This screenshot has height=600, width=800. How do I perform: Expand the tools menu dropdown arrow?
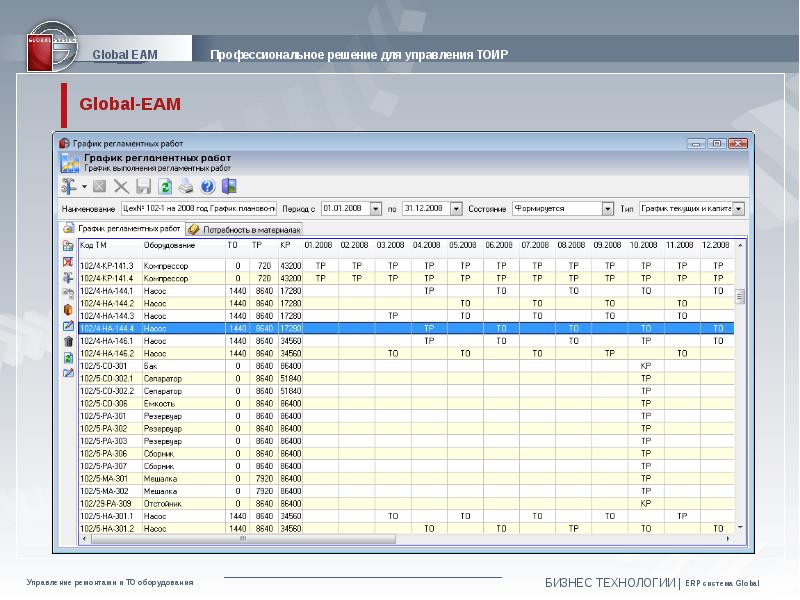(84, 187)
